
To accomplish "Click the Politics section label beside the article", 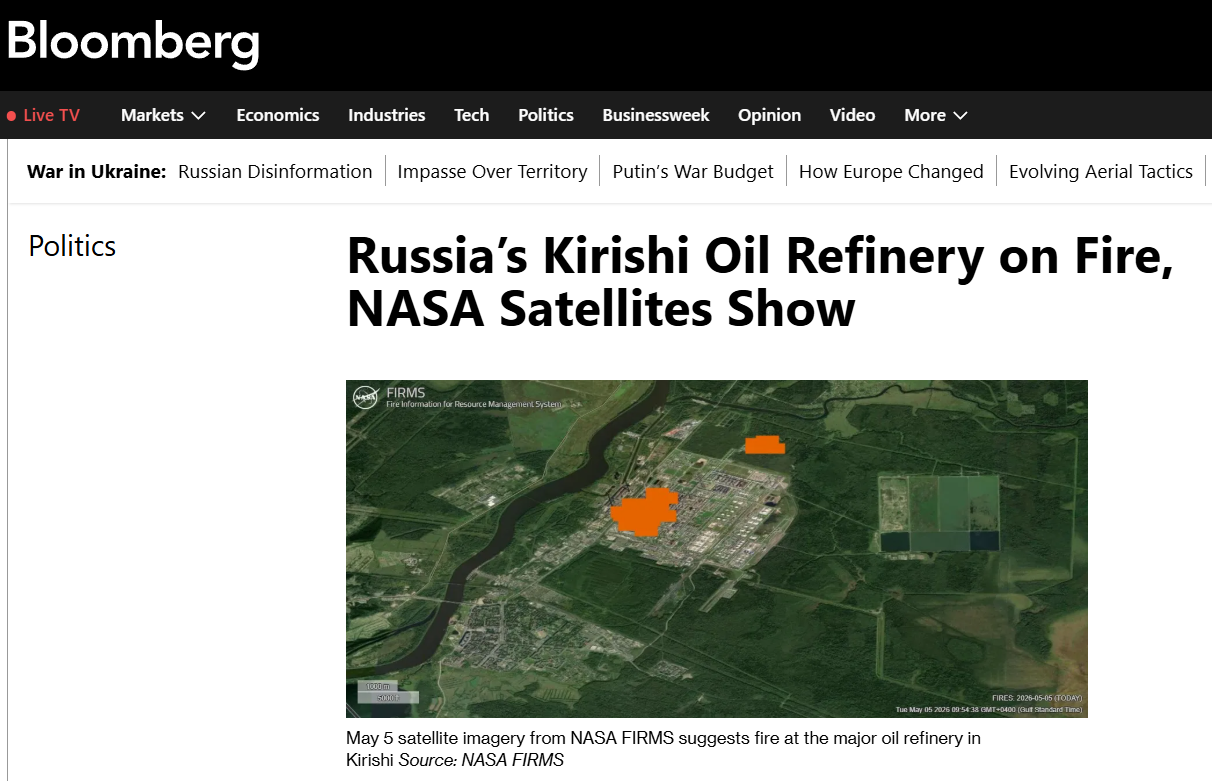I will (x=72, y=246).
